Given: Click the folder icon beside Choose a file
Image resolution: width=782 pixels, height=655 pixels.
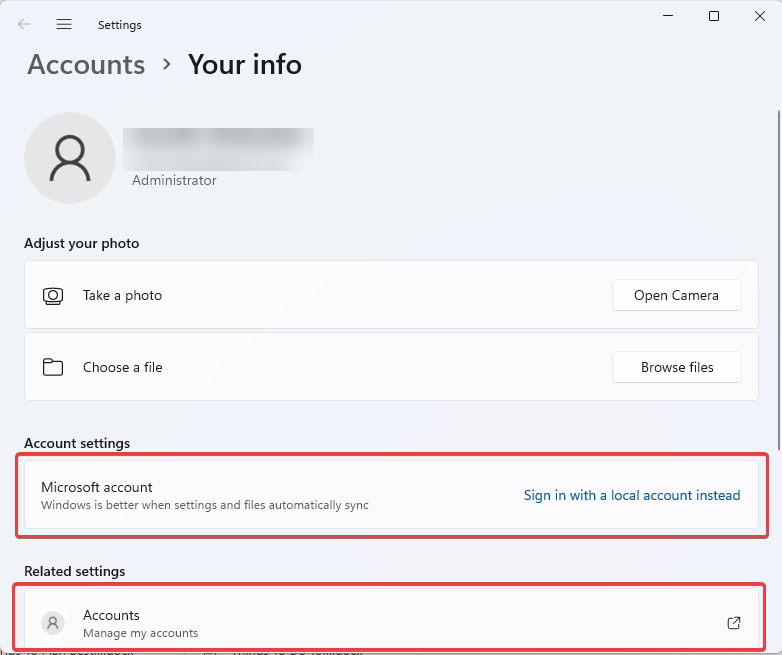Looking at the screenshot, I should tap(53, 367).
